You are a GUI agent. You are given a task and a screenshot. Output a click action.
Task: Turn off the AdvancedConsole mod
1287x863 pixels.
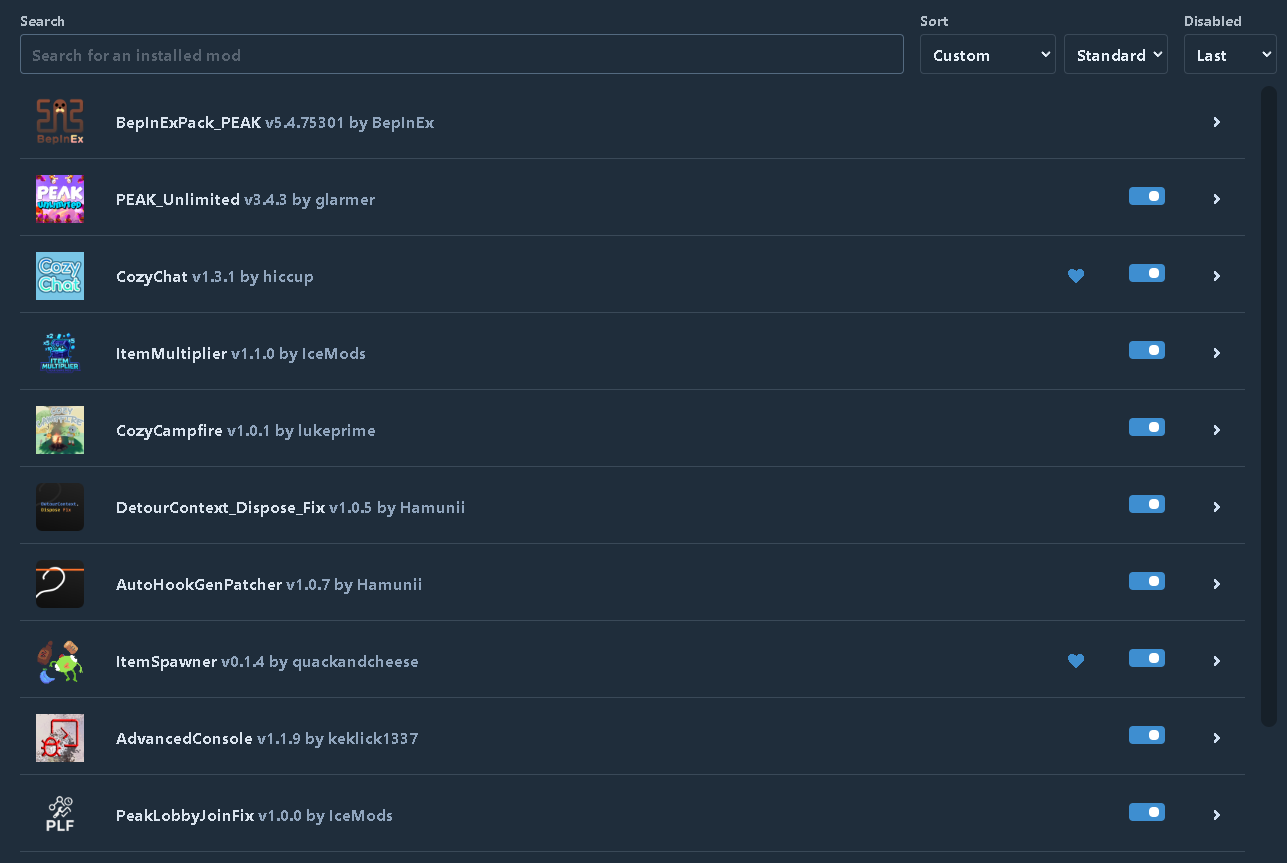tap(1147, 736)
